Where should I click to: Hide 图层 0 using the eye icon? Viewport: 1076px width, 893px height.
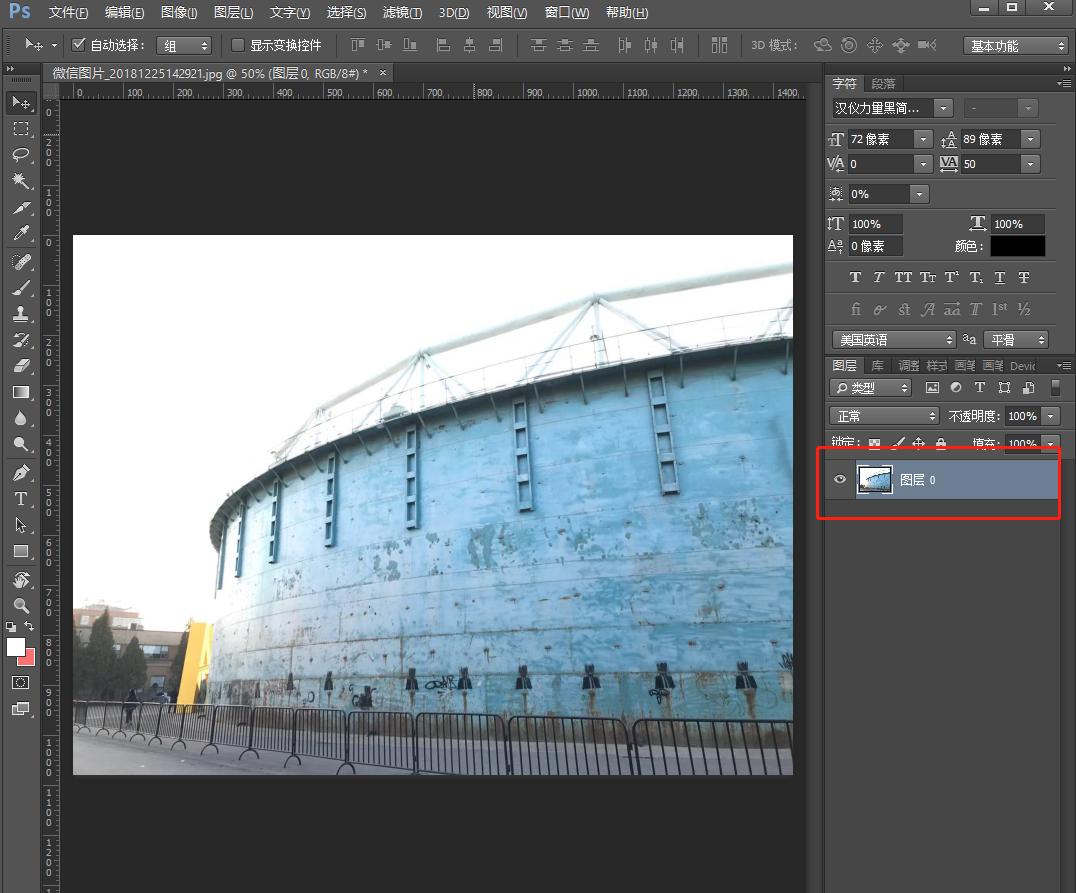click(x=840, y=480)
